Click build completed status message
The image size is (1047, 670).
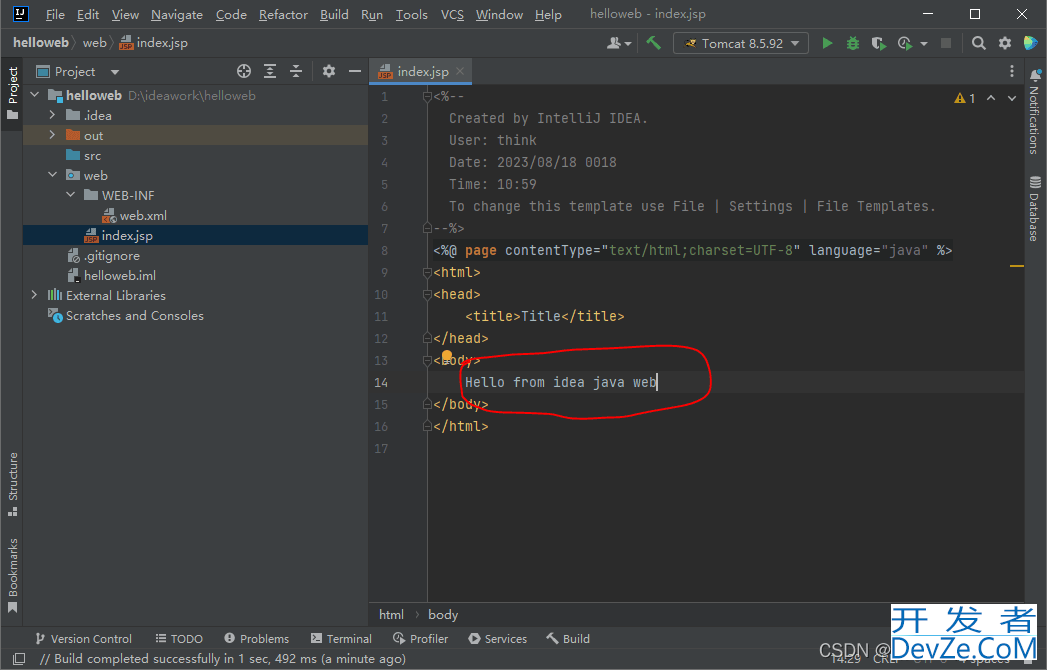tap(223, 659)
